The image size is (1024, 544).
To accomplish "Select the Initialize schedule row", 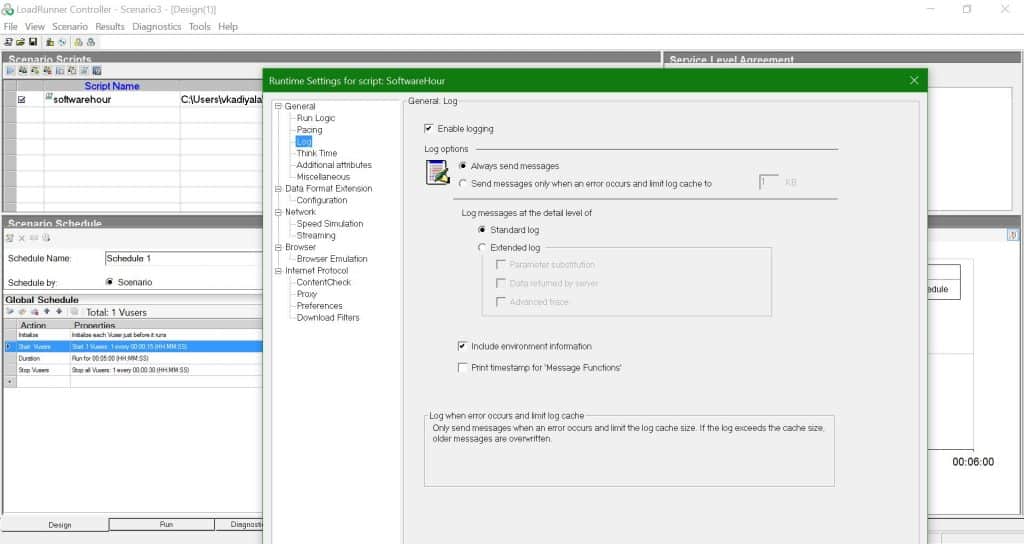I will [133, 334].
